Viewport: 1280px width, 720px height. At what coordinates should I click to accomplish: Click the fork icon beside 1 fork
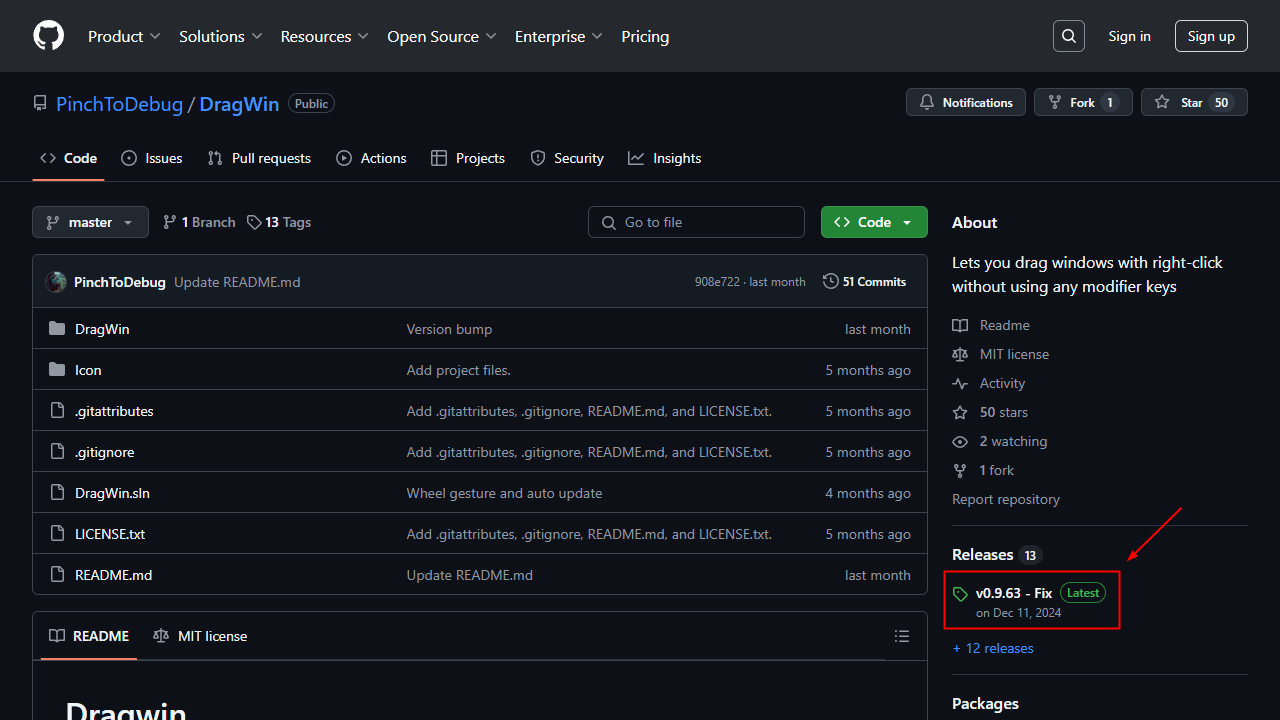coord(960,470)
